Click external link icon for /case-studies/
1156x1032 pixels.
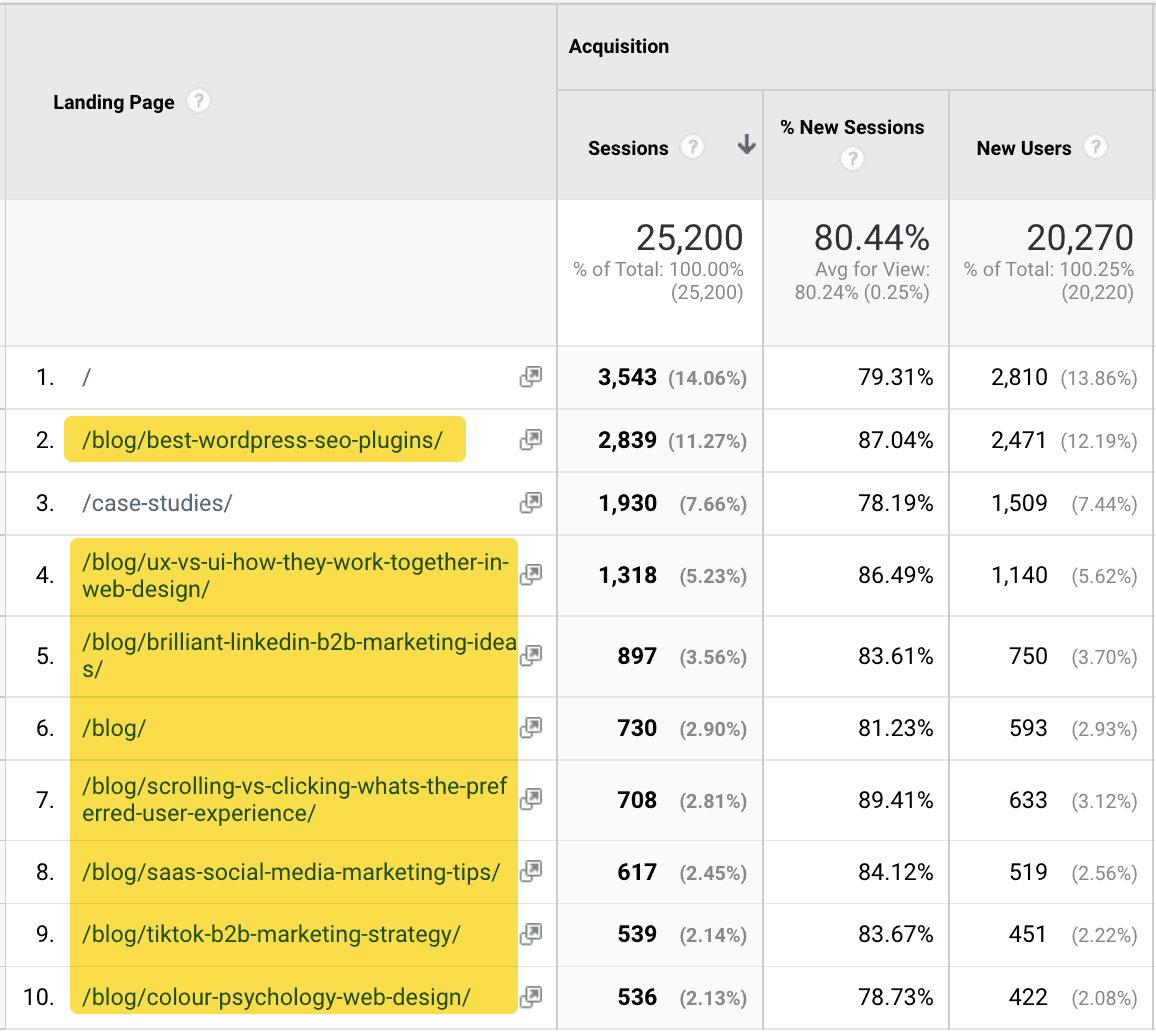click(x=530, y=503)
